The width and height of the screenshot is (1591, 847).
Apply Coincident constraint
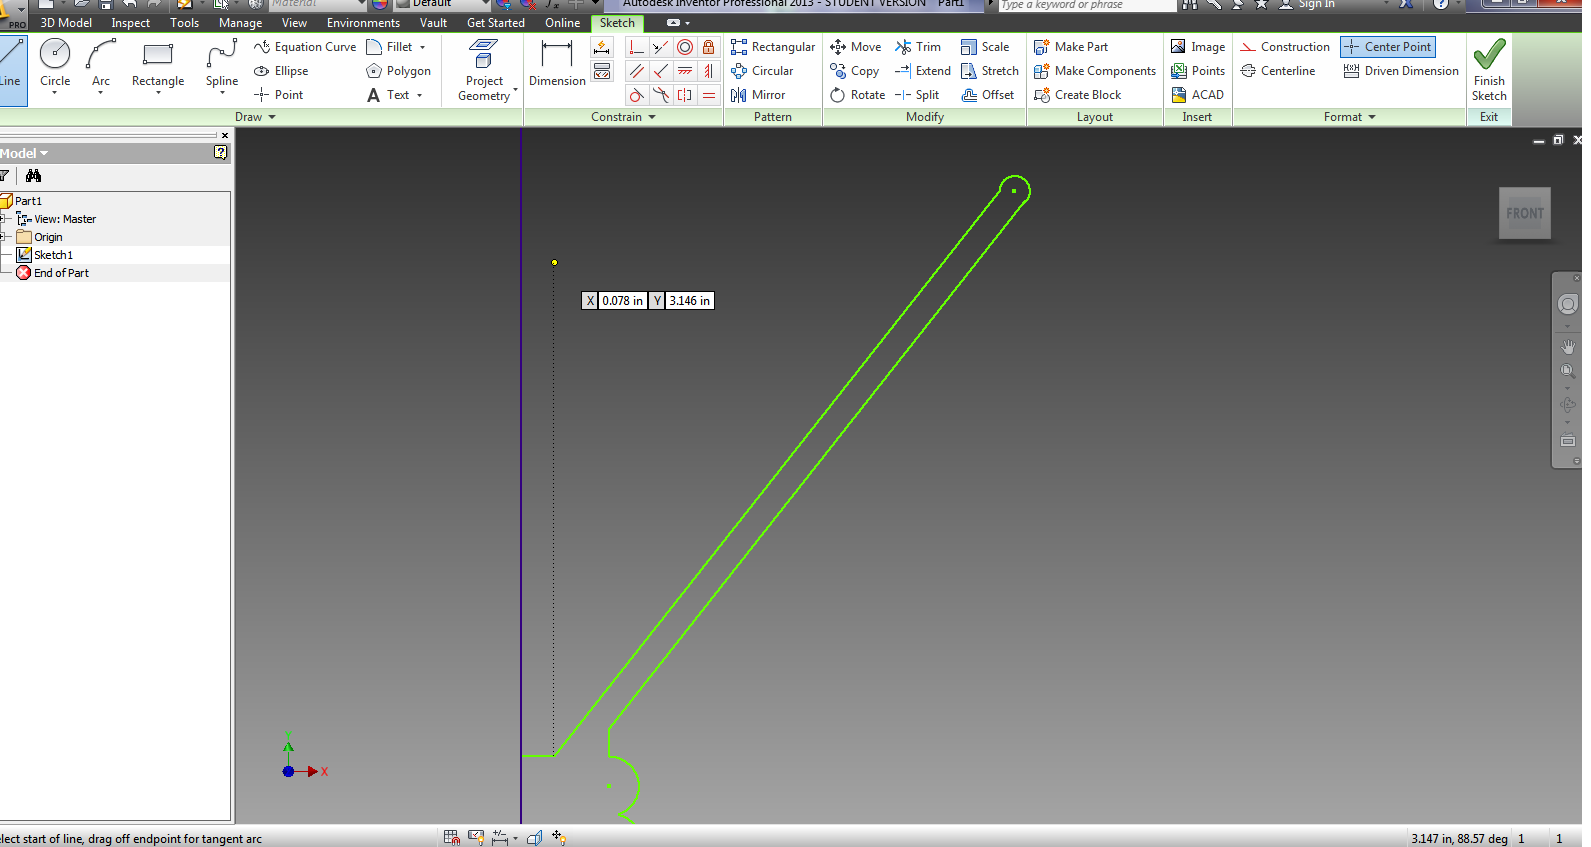pos(637,47)
